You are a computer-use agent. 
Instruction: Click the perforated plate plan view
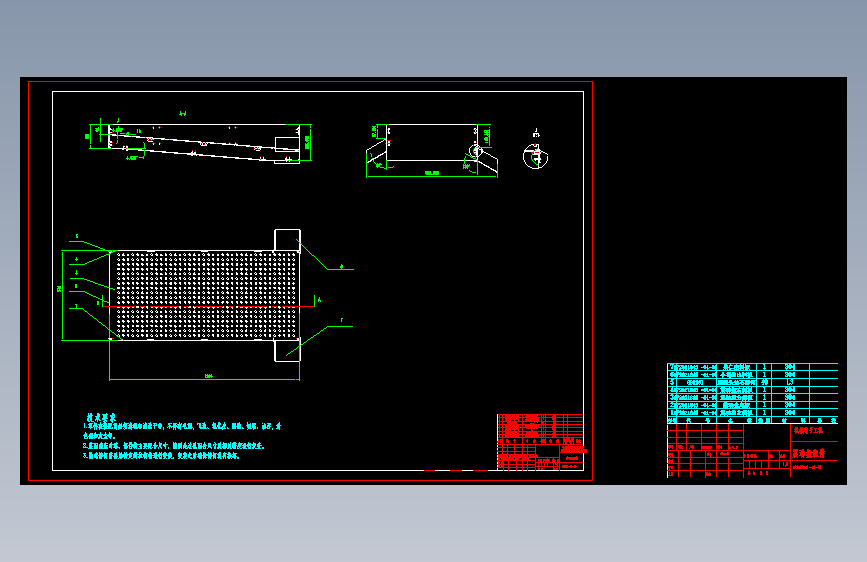(205, 295)
